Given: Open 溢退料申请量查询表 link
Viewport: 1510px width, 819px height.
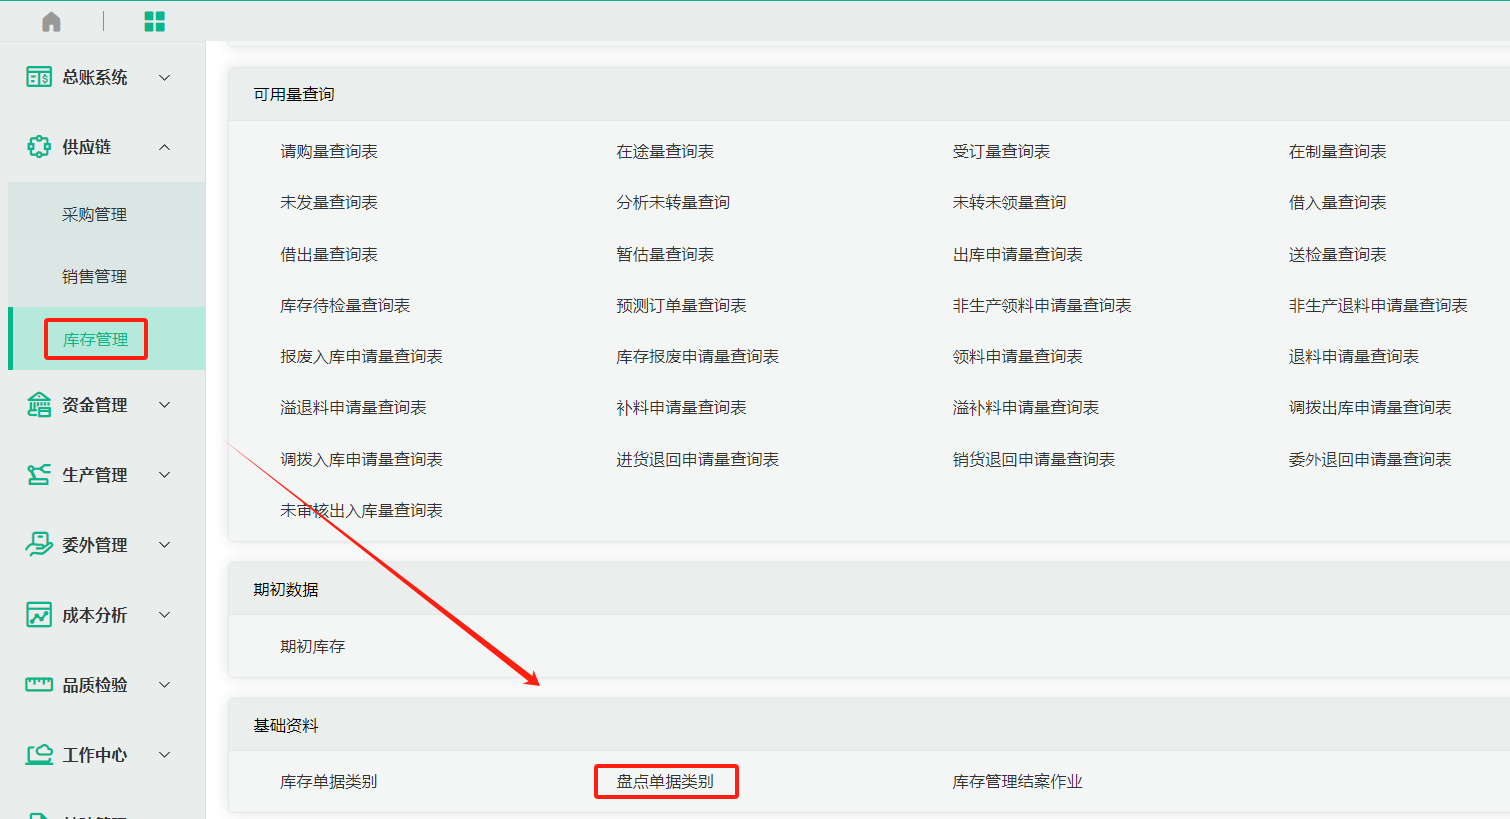Looking at the screenshot, I should 353,407.
